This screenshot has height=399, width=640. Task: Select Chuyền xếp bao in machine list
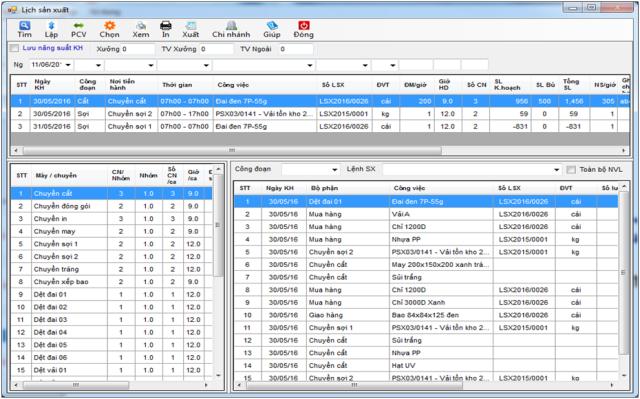pos(112,282)
